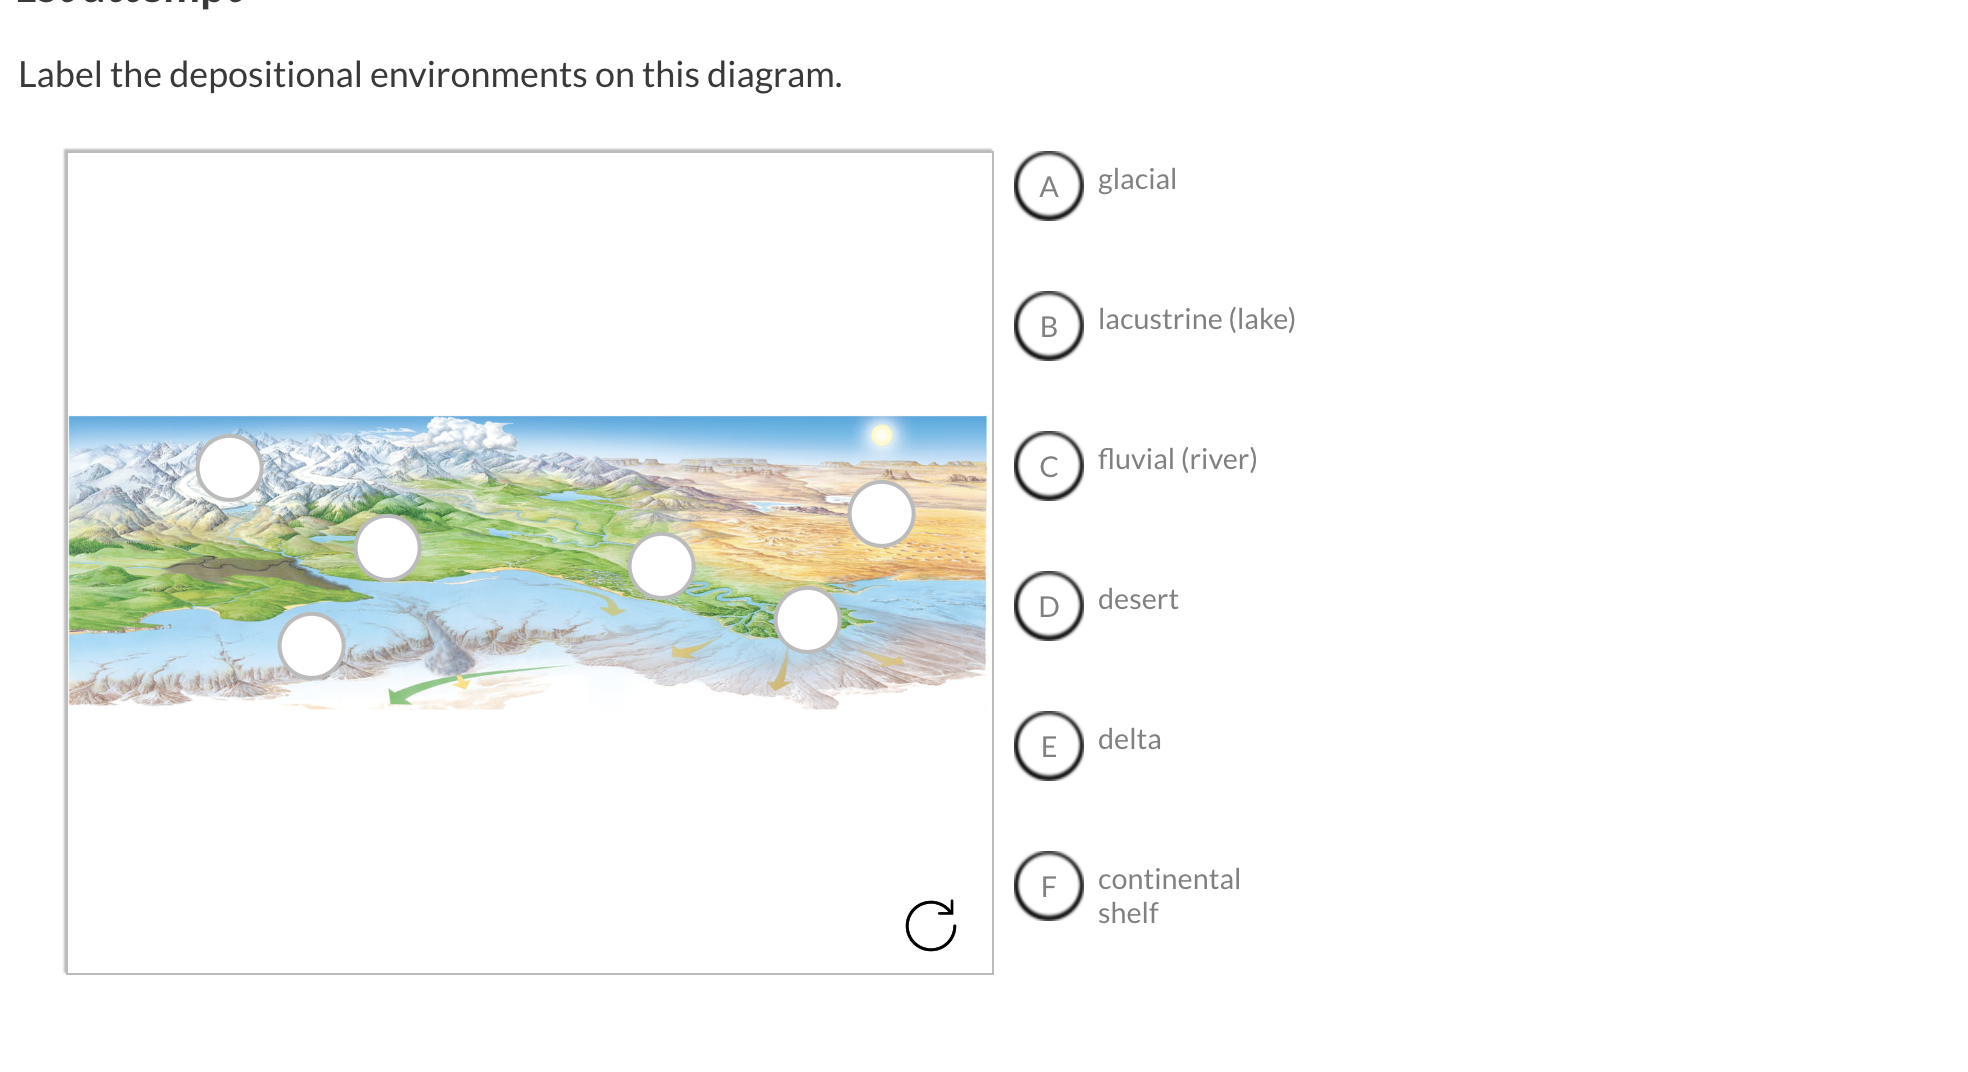Screen dimensions: 1968x1072
Task: Click the empty circle on the snowy mountain glacier
Action: click(x=229, y=466)
